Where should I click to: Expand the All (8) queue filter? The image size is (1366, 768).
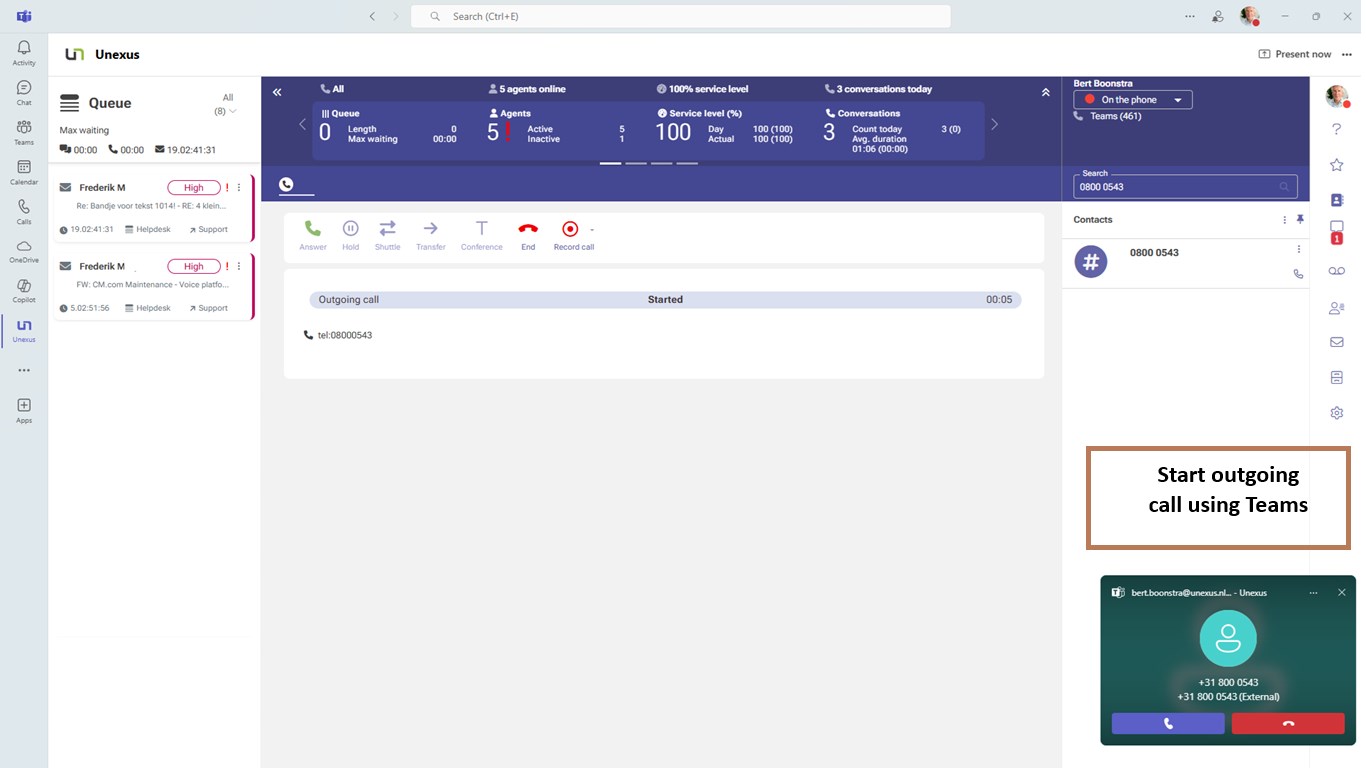coord(227,104)
